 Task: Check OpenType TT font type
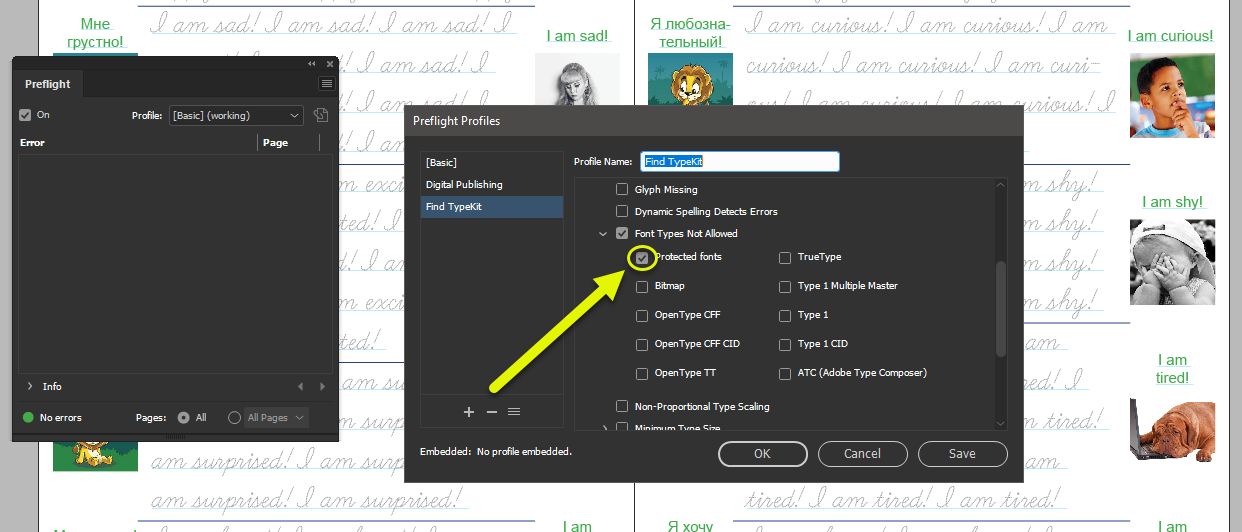coord(642,374)
